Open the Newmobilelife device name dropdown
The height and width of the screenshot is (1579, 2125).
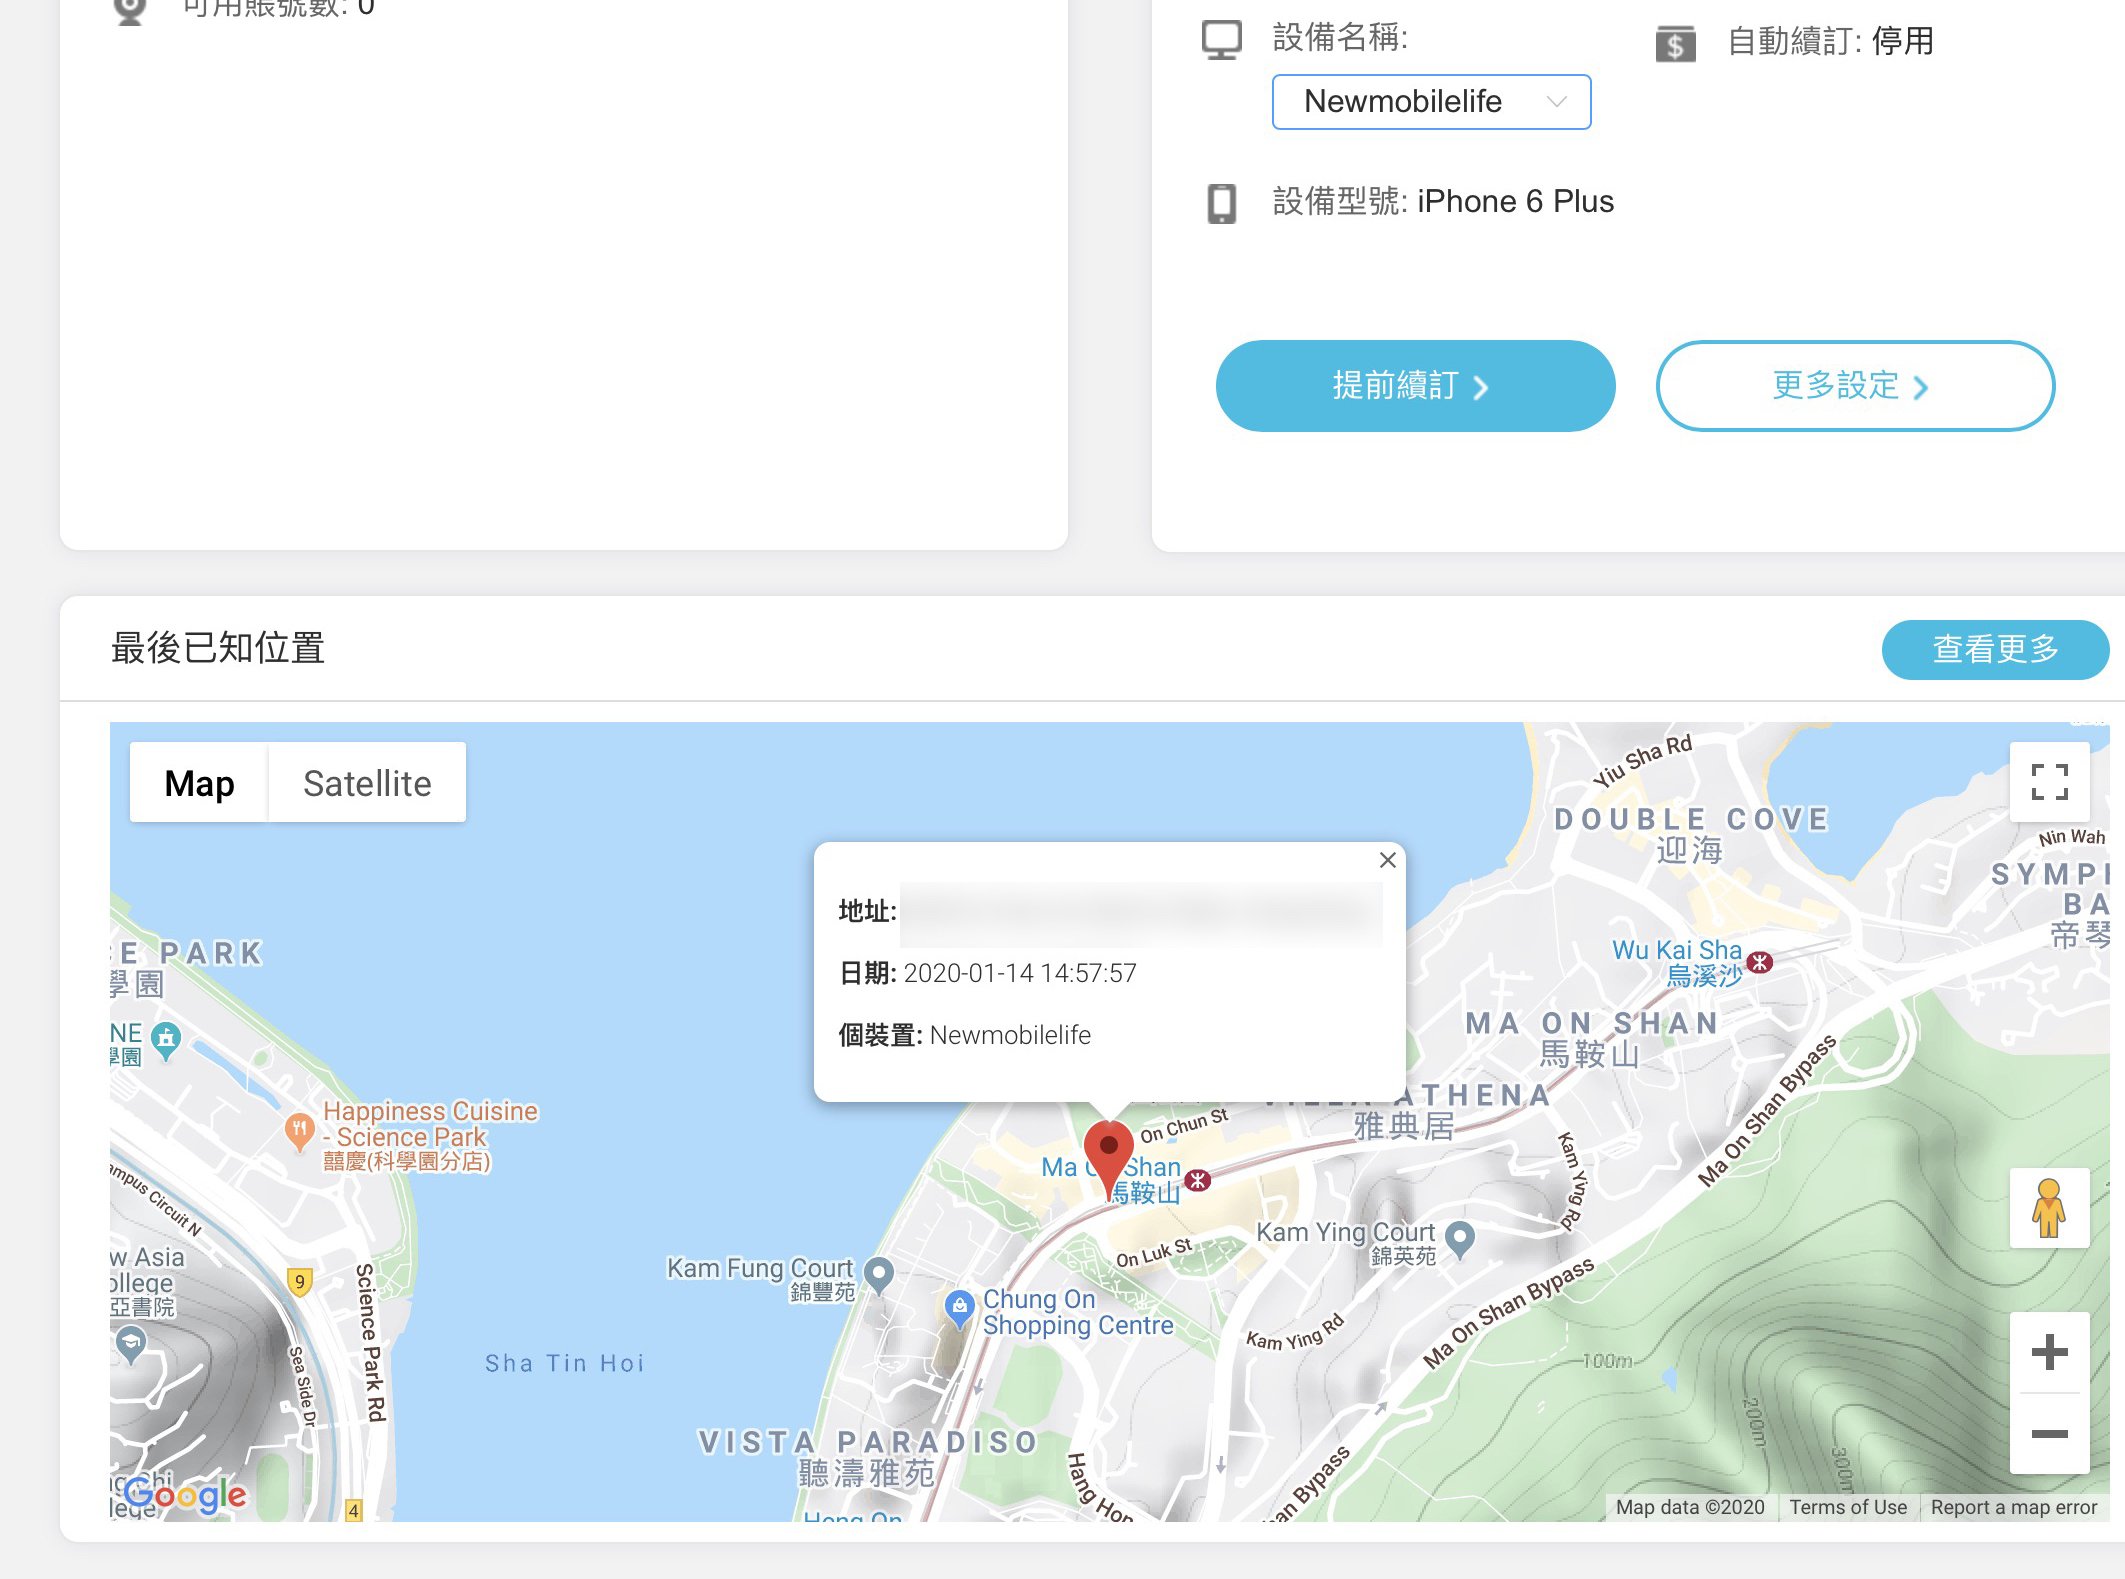click(1431, 102)
